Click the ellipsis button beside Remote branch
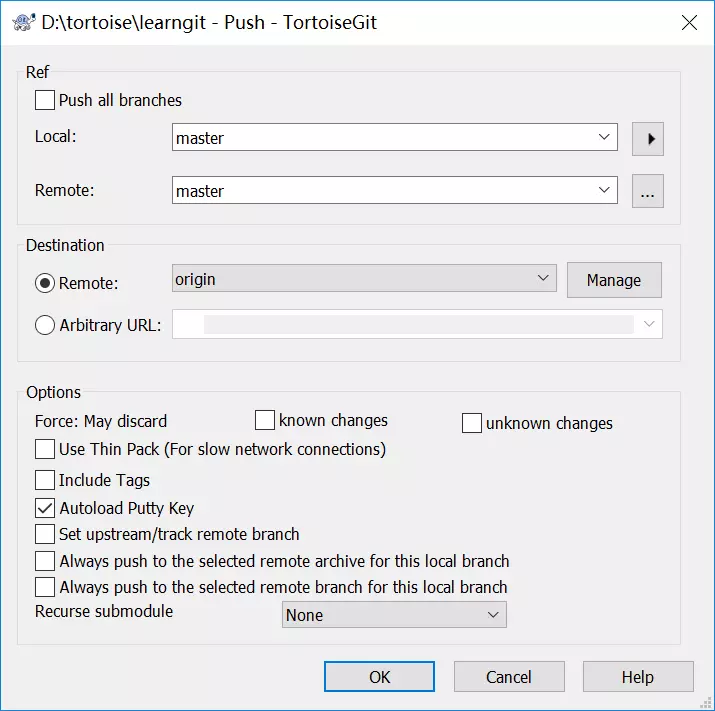This screenshot has height=711, width=715. [x=648, y=191]
